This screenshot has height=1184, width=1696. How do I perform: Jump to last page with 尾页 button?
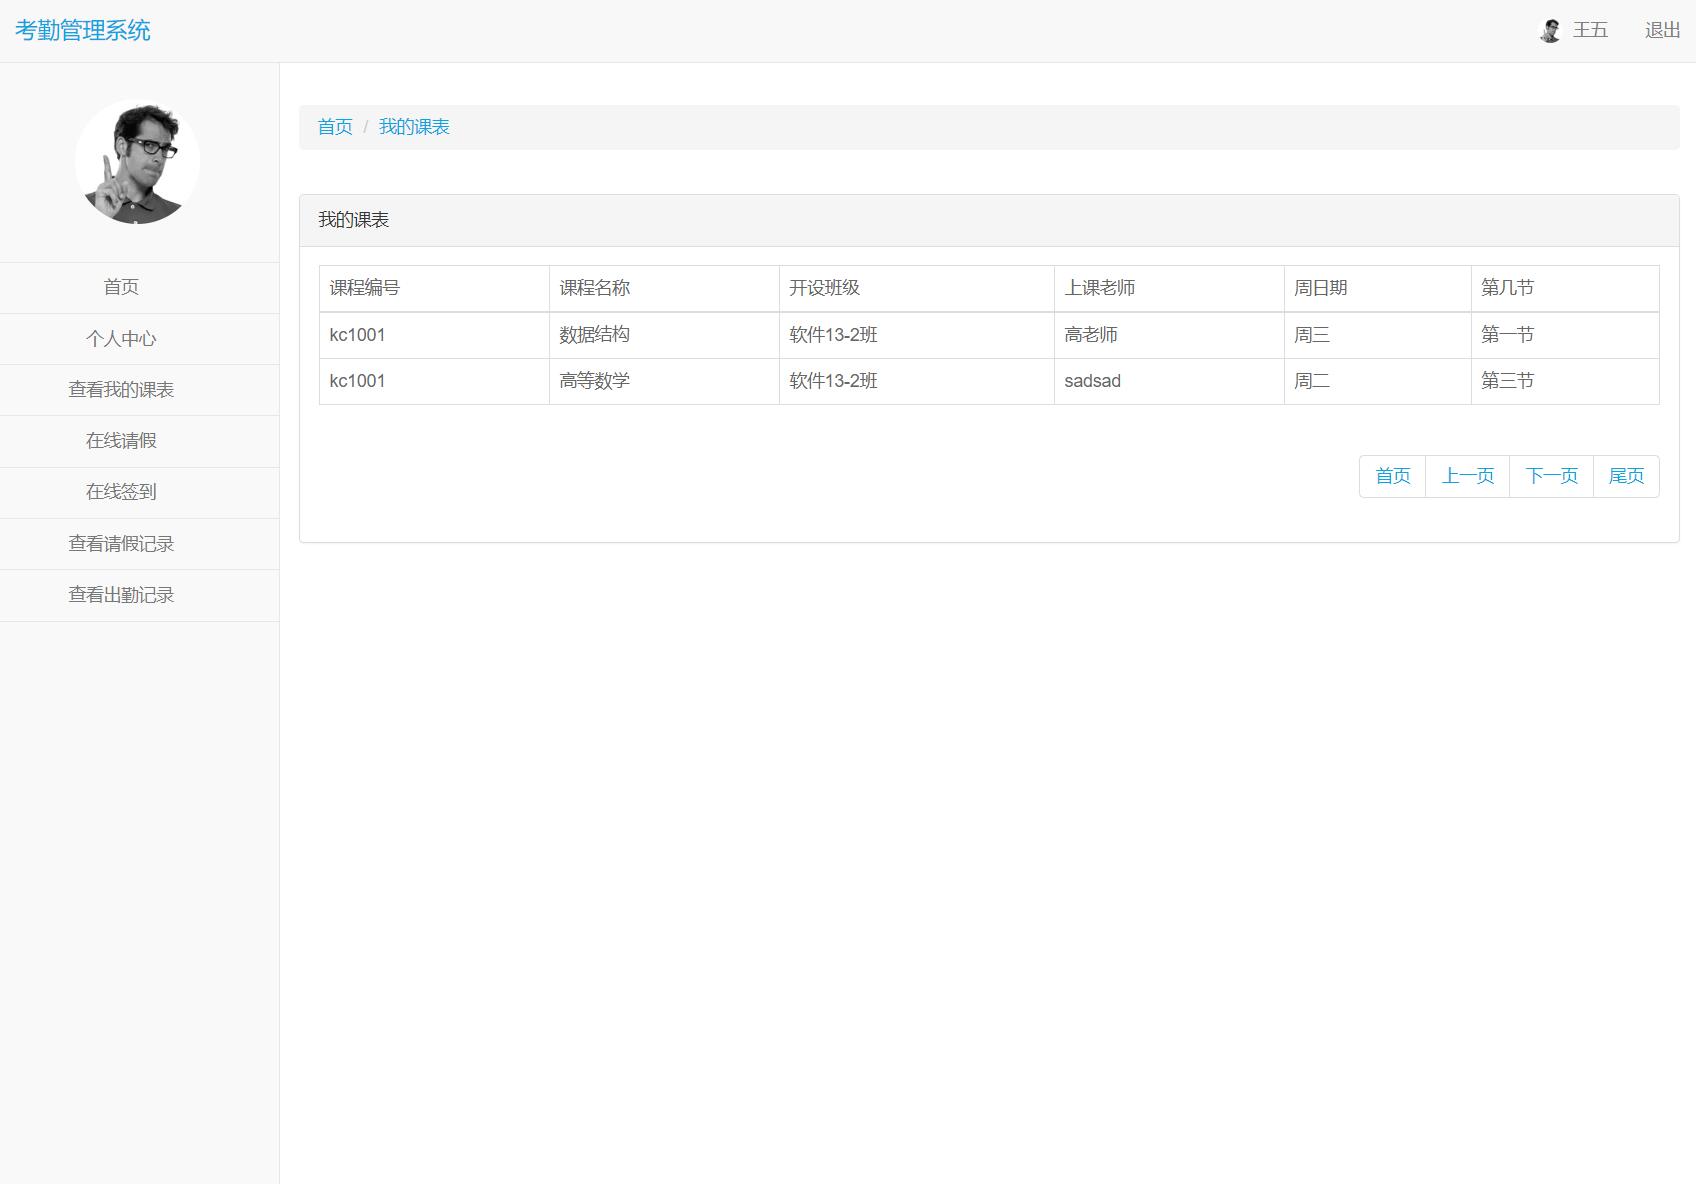pyautogui.click(x=1626, y=476)
